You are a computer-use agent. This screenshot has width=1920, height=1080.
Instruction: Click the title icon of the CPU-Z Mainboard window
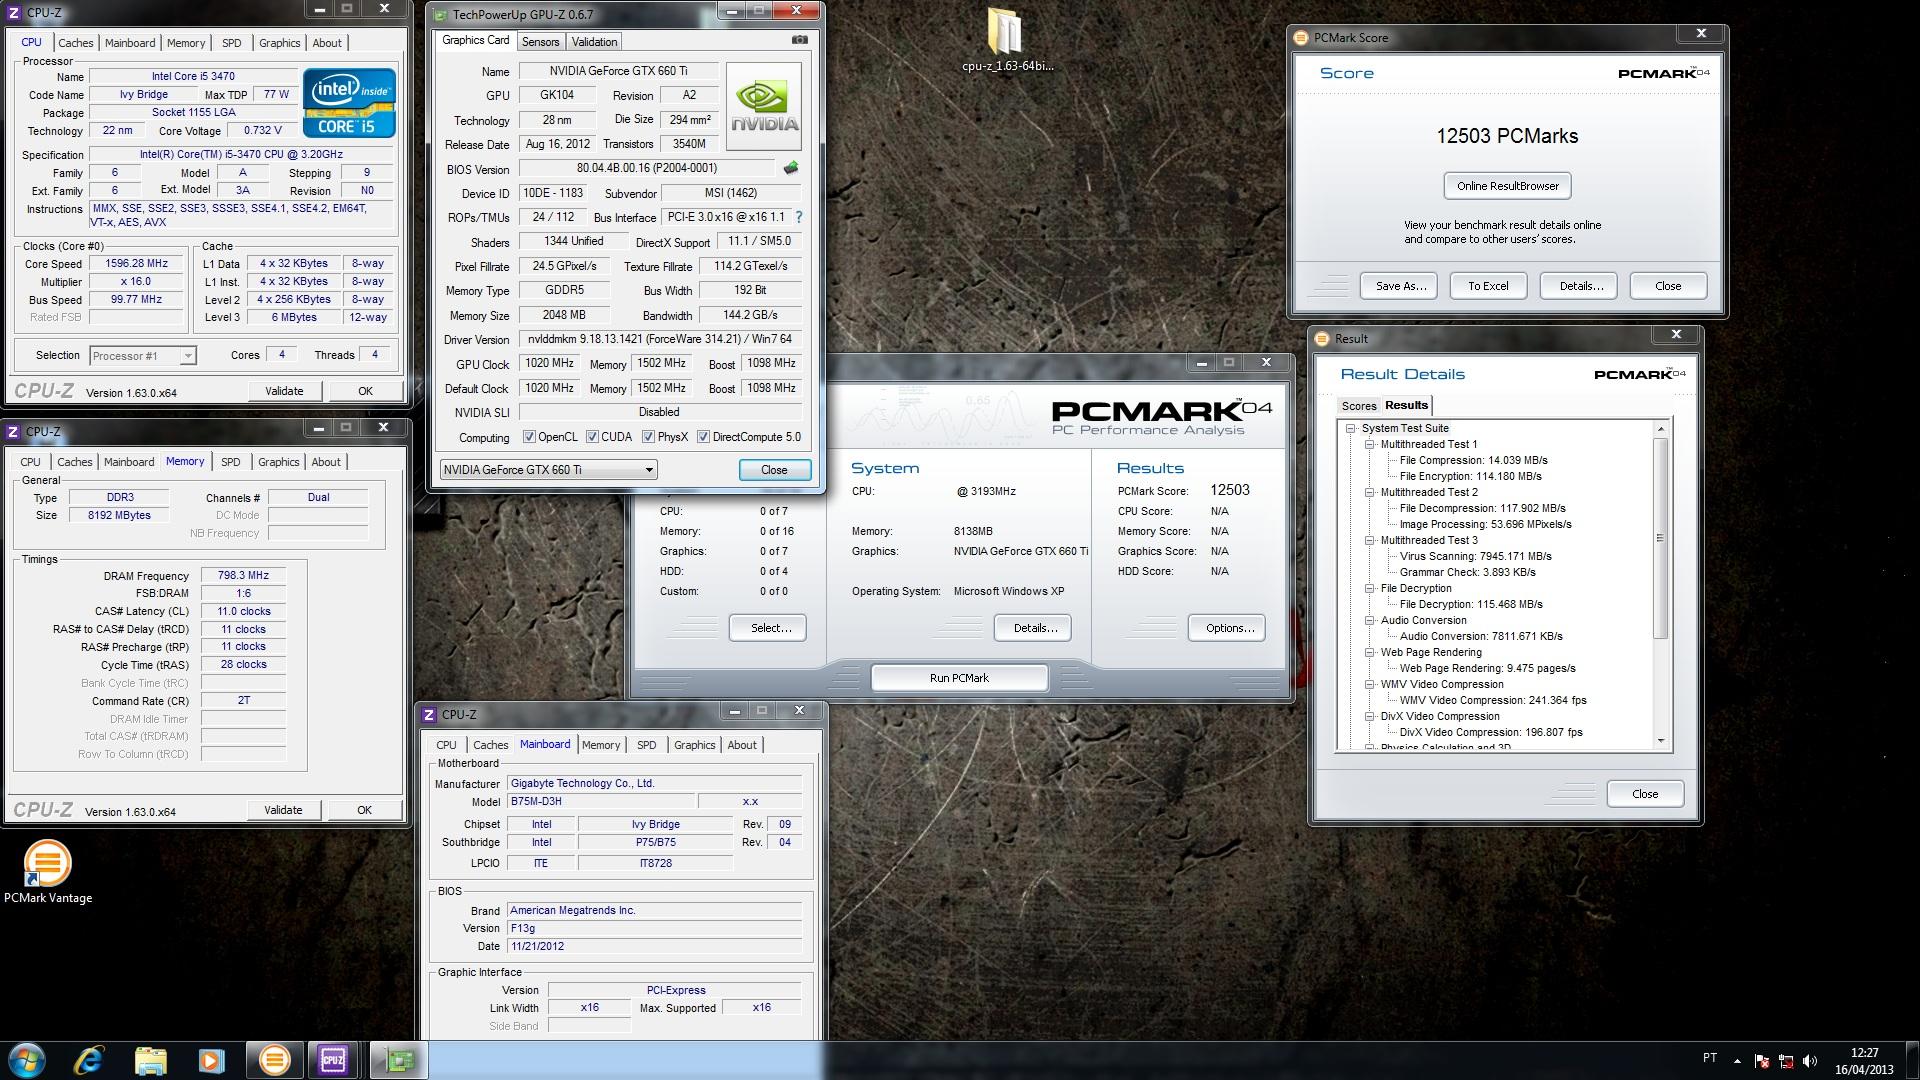pyautogui.click(x=429, y=715)
